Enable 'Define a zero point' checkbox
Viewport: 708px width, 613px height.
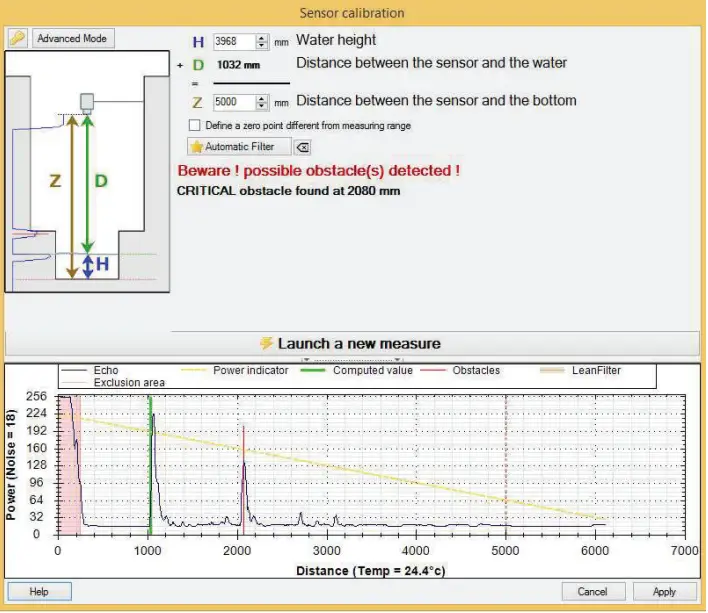(195, 125)
